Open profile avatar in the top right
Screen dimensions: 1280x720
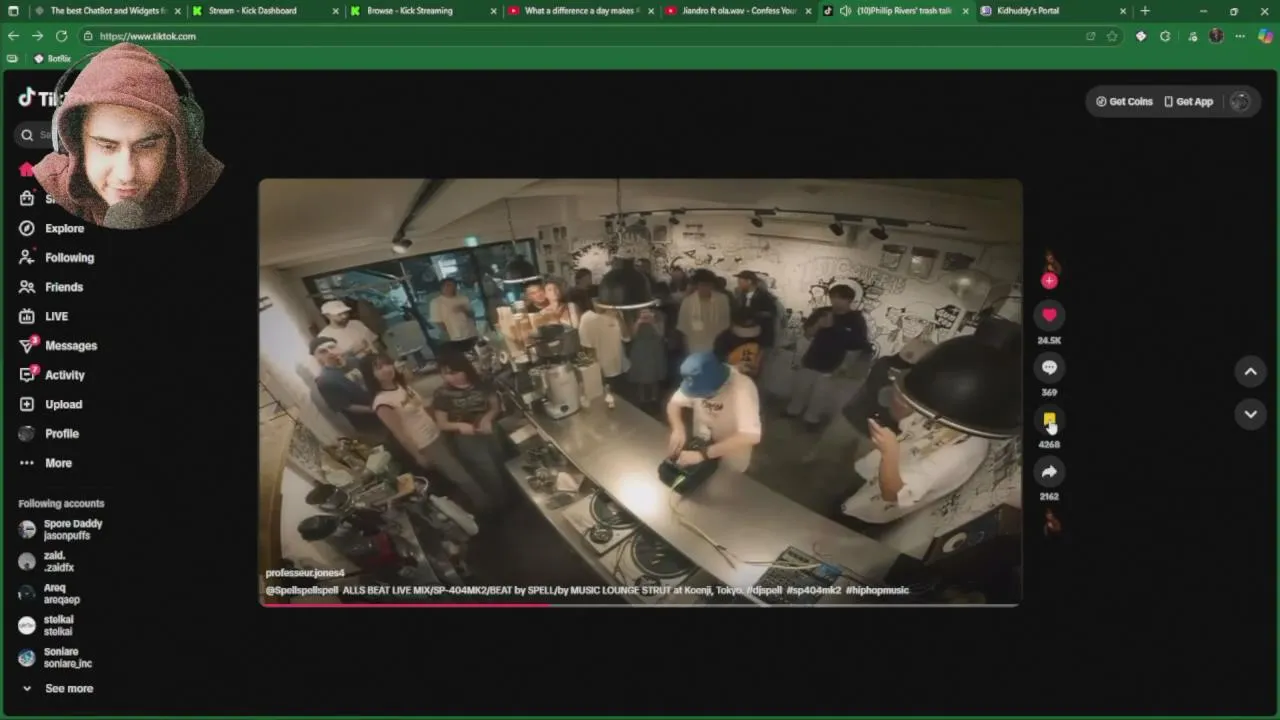(1240, 101)
